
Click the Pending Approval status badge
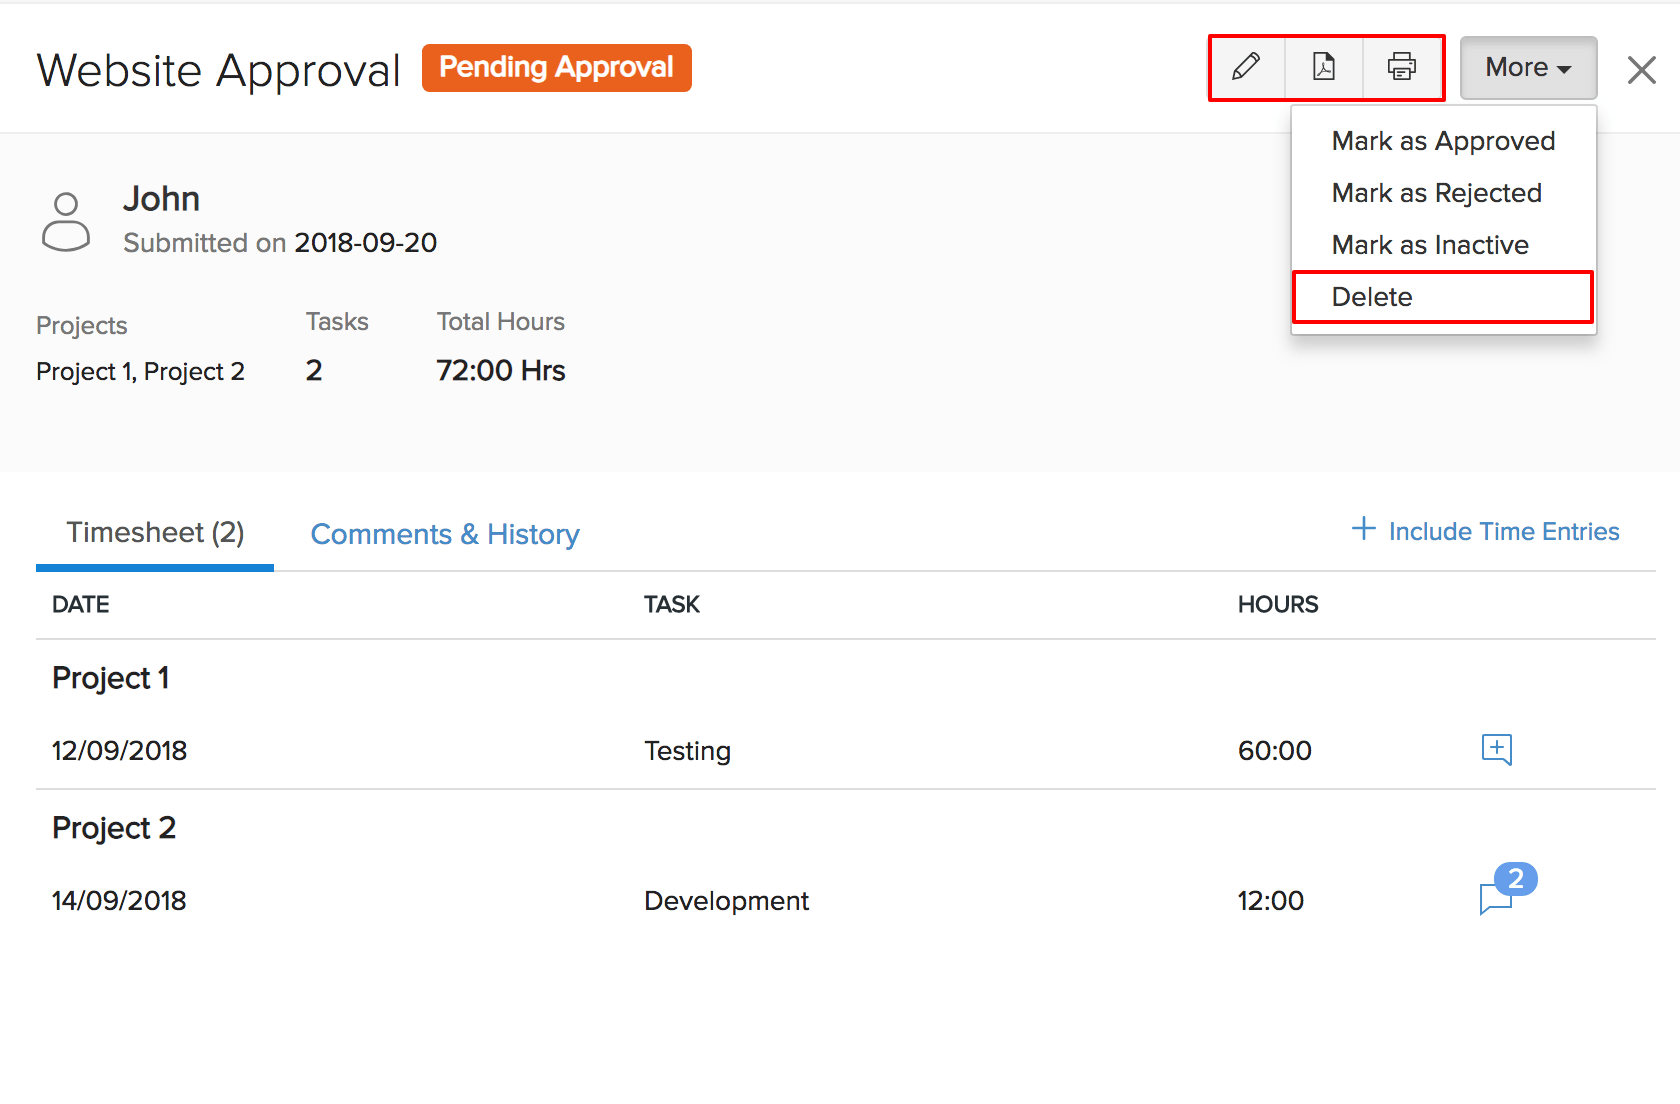(556, 67)
